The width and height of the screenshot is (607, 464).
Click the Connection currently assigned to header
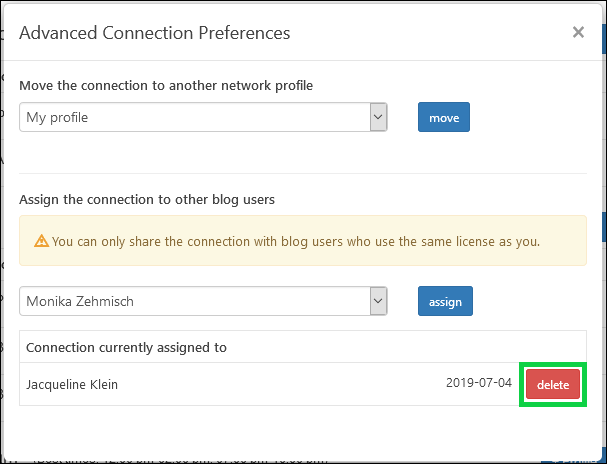[126, 347]
